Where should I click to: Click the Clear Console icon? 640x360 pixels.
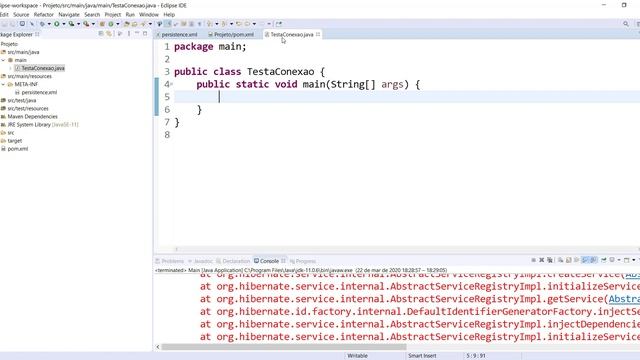click(x=560, y=260)
